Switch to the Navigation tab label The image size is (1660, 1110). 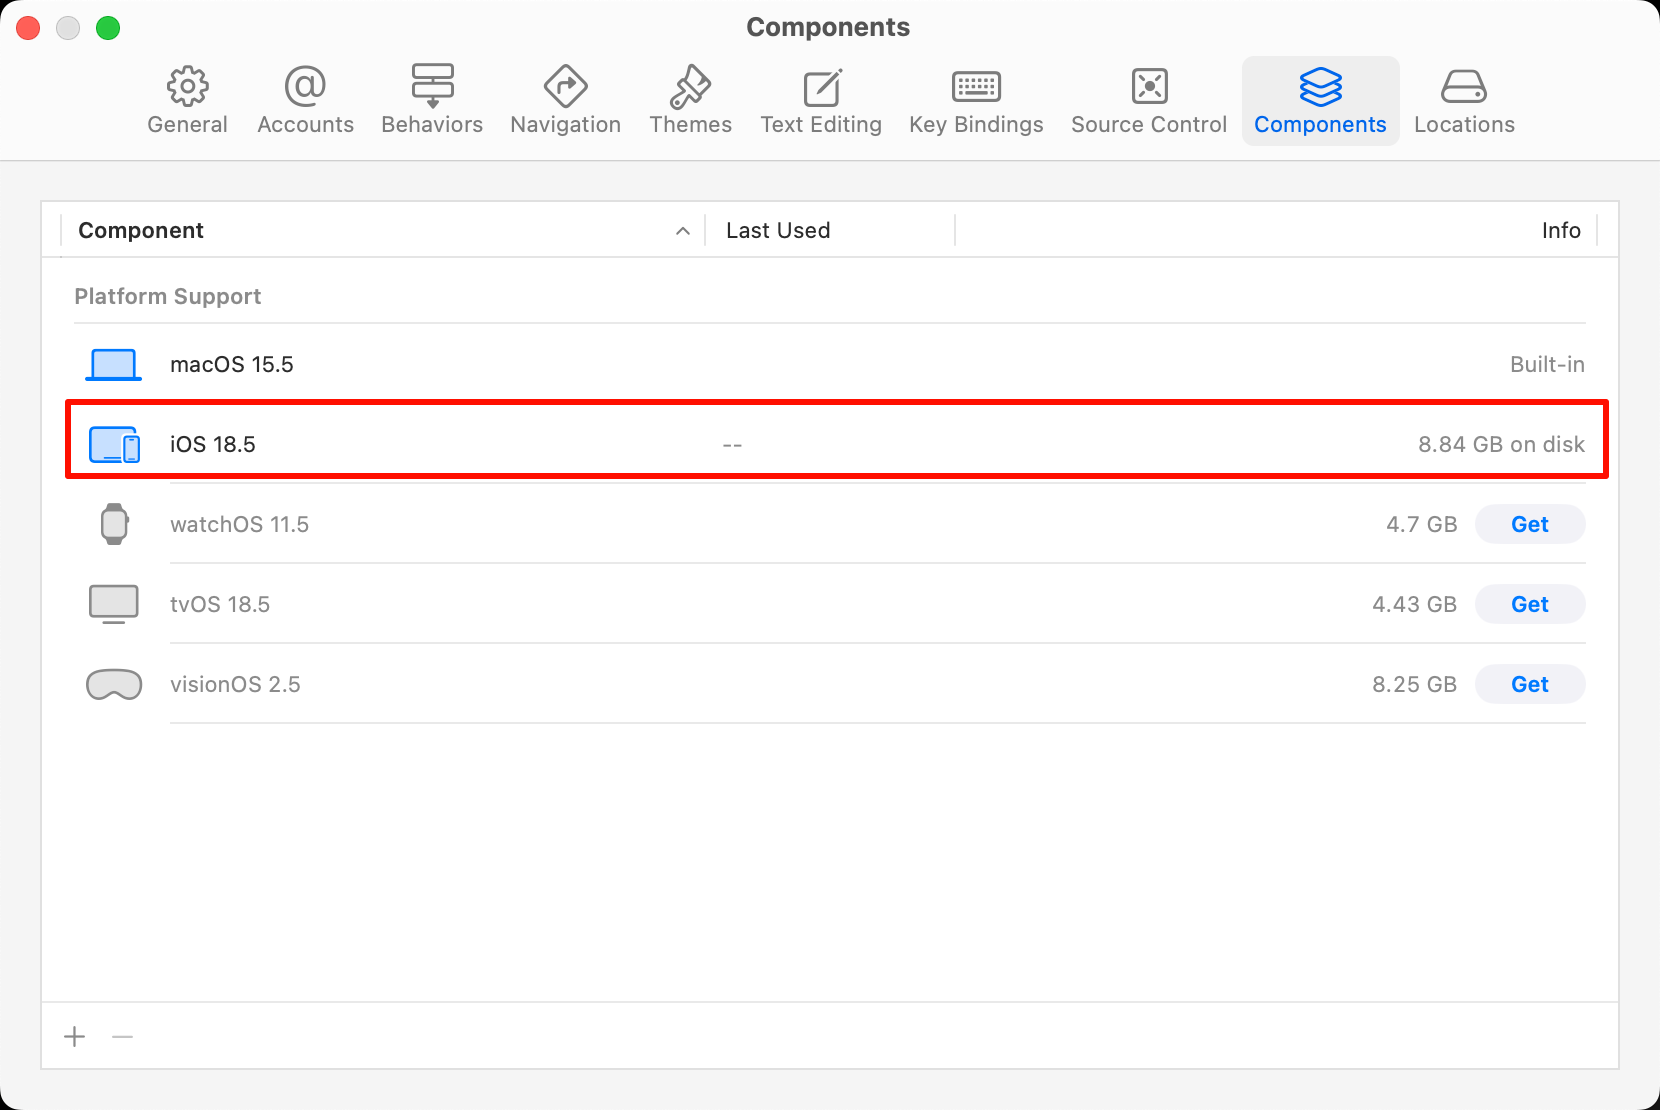(x=566, y=125)
